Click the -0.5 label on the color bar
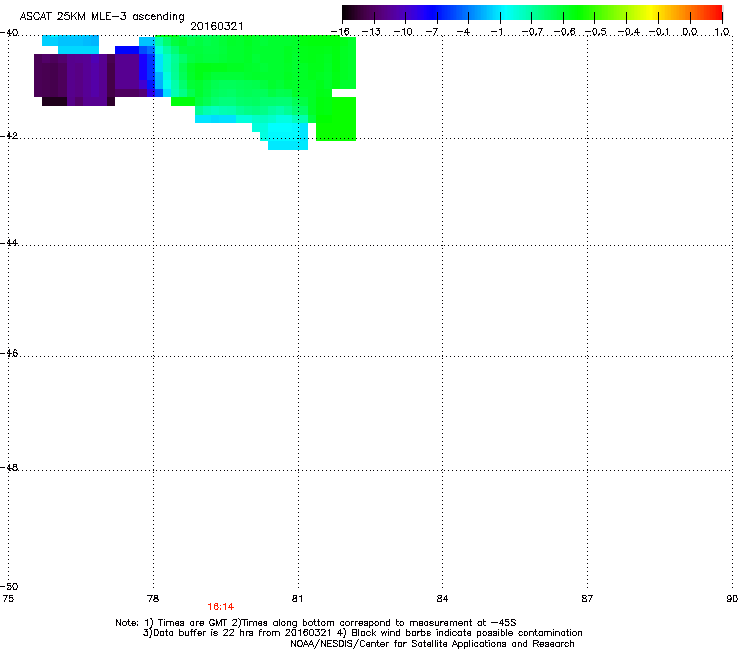 (596, 32)
